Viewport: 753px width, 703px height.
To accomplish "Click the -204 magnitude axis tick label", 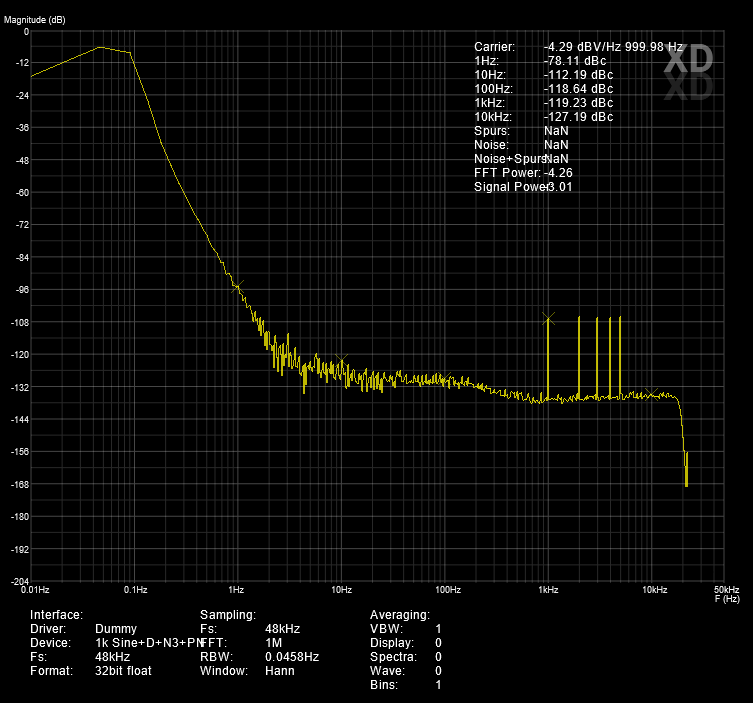I will (20, 582).
